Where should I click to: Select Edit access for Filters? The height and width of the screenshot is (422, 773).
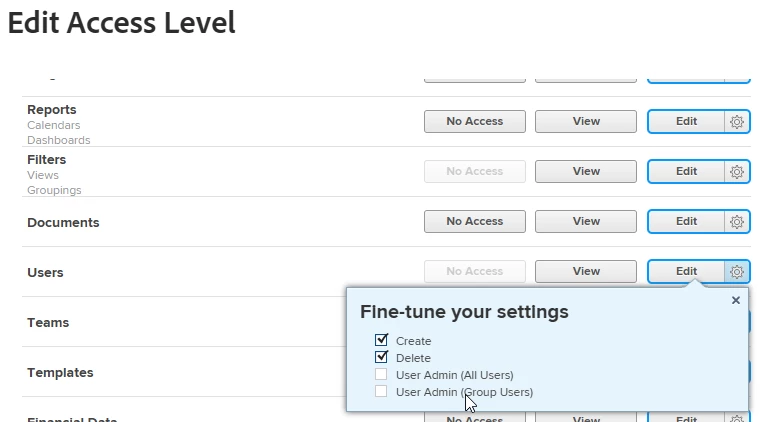click(x=686, y=172)
